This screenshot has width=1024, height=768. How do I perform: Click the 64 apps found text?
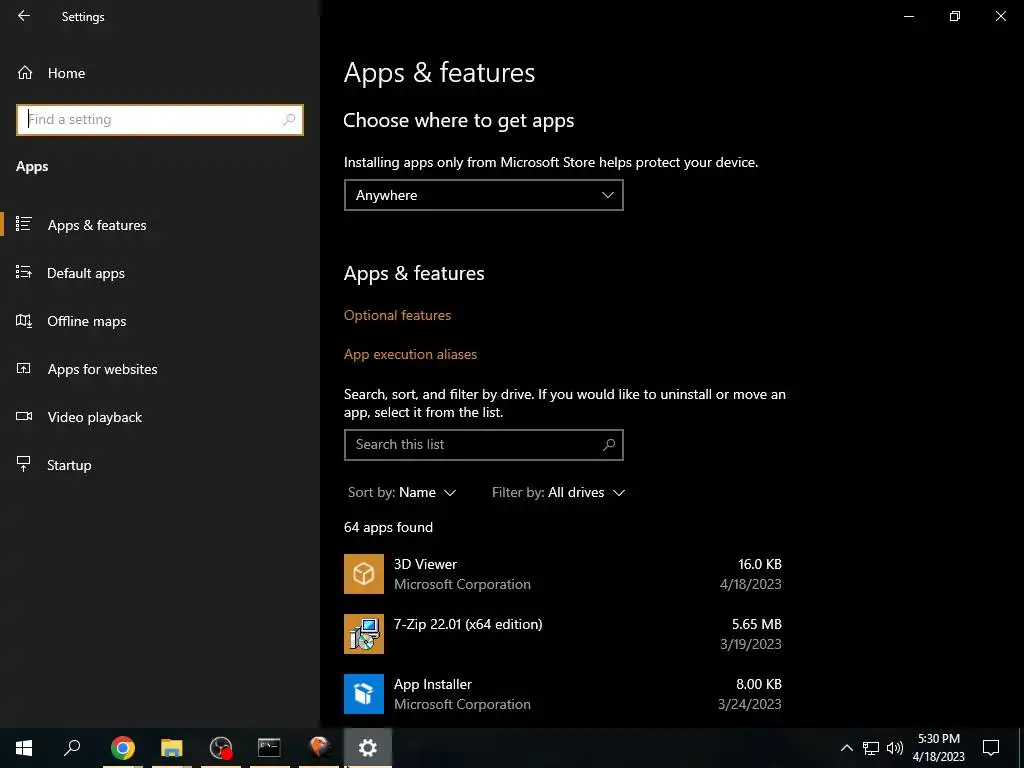(388, 527)
